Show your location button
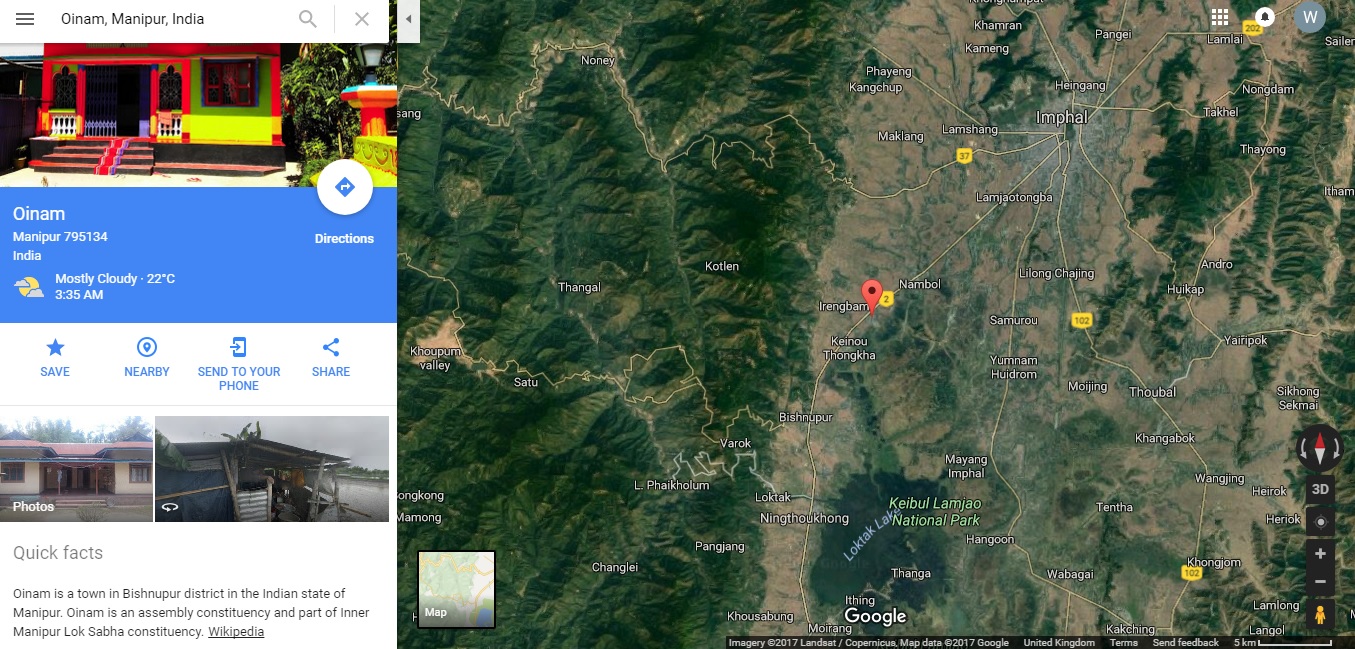The height and width of the screenshot is (649, 1355). (x=1320, y=521)
